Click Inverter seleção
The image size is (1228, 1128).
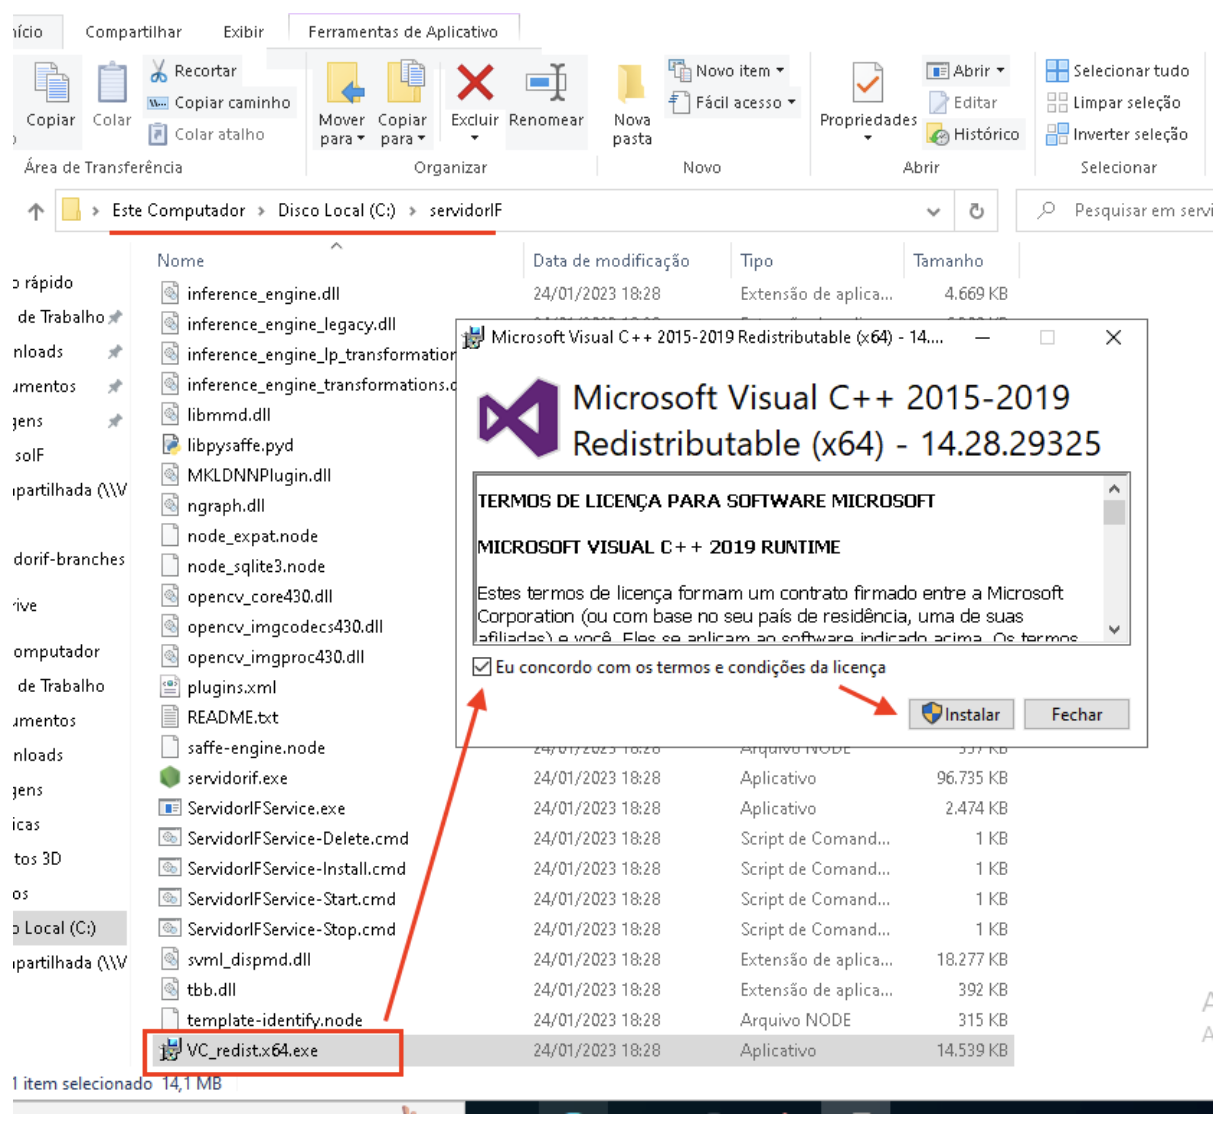tap(1117, 134)
